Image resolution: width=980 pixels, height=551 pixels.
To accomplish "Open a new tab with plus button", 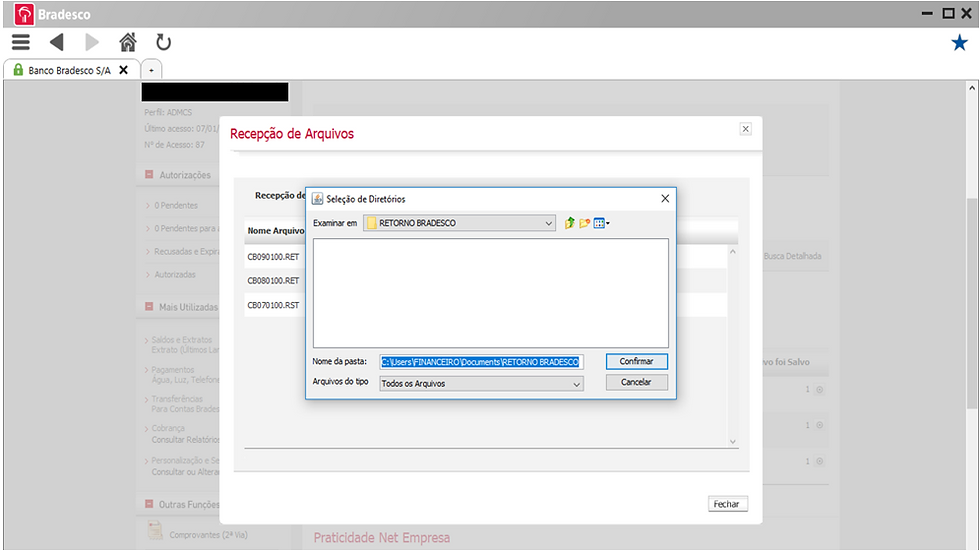I will [x=151, y=70].
